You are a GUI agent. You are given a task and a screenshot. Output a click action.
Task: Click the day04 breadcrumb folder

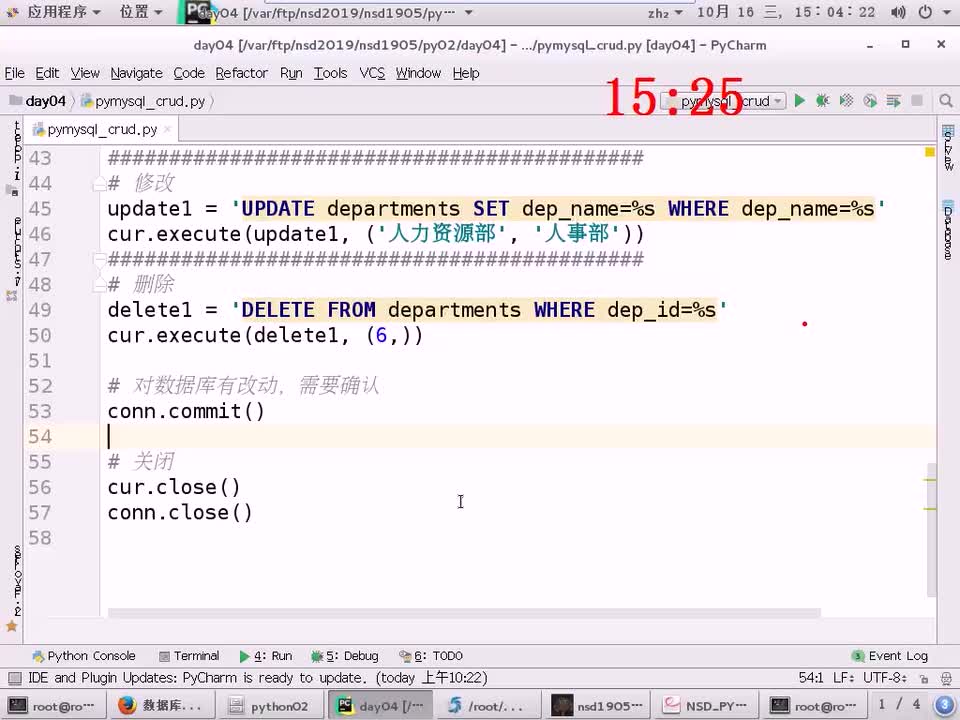pyautogui.click(x=38, y=101)
